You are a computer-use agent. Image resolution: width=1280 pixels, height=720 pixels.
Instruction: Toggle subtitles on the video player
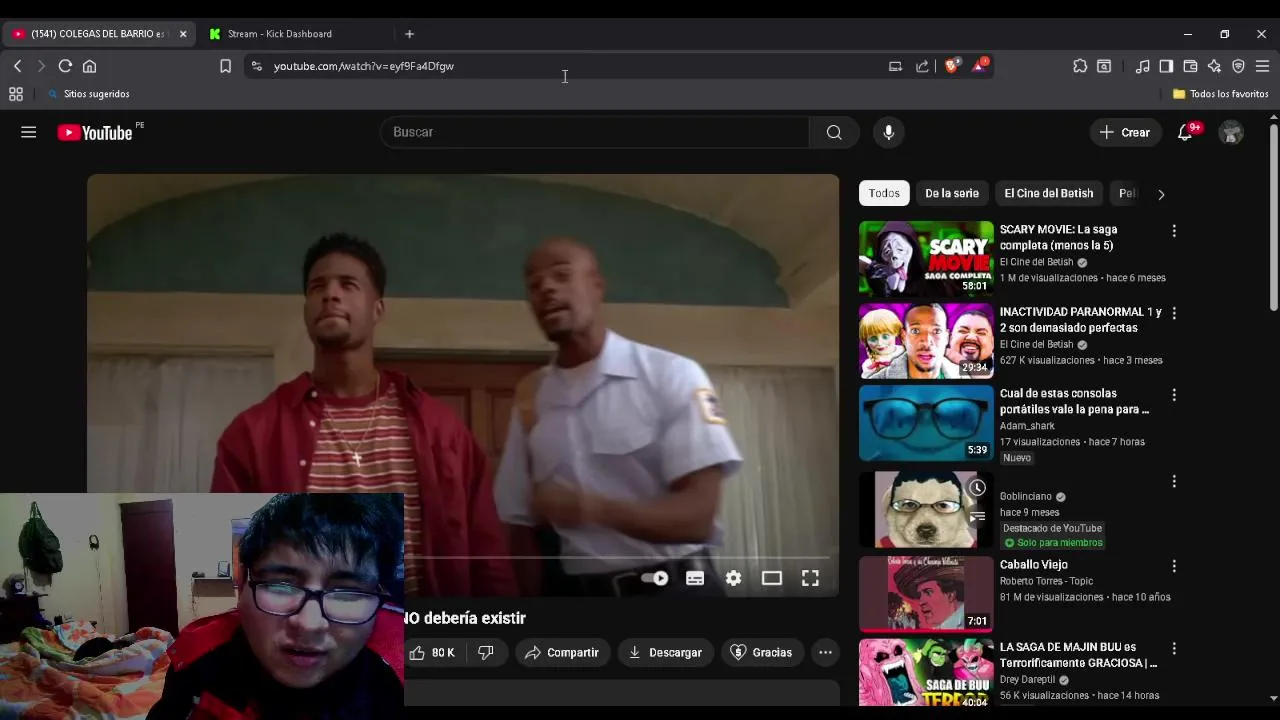tap(695, 578)
